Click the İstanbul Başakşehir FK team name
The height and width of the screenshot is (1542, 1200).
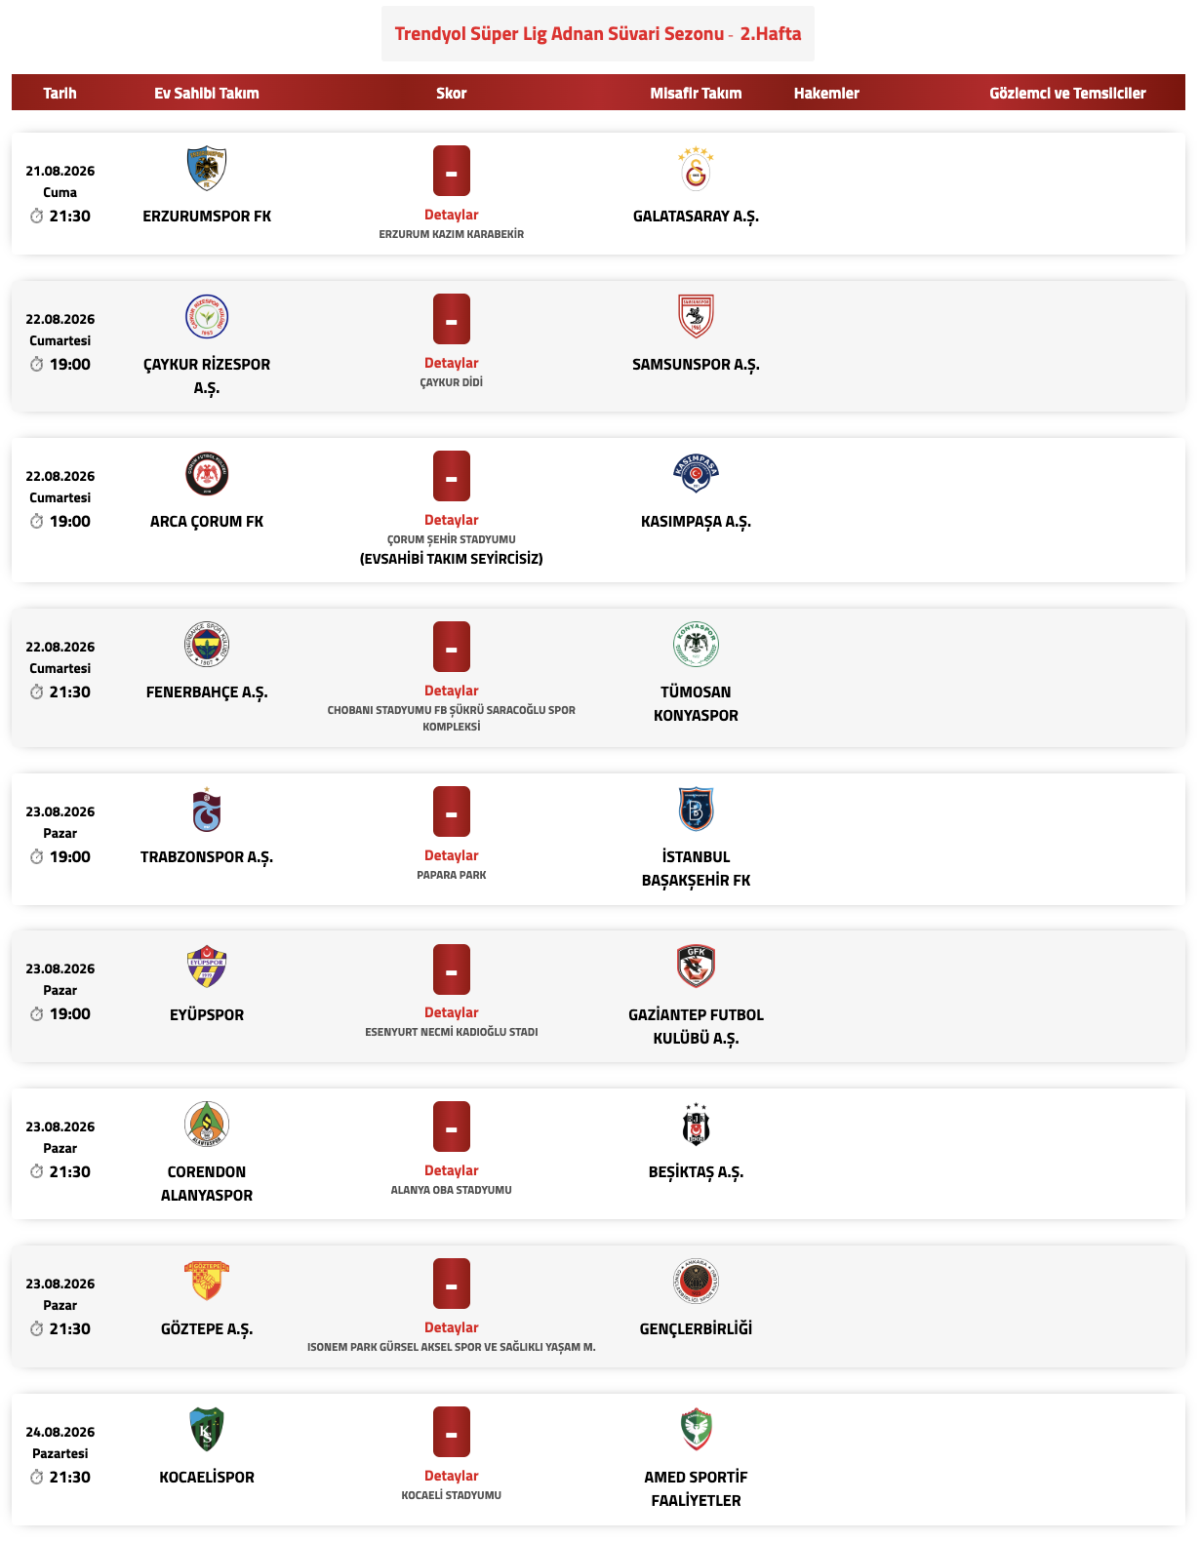point(695,869)
